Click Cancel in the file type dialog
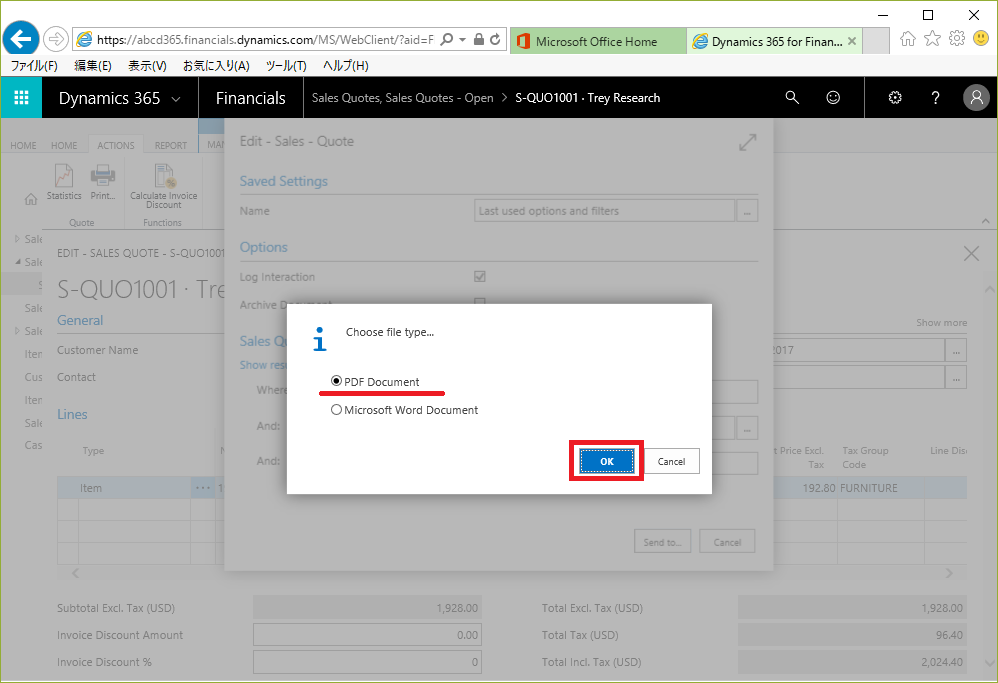 (671, 461)
